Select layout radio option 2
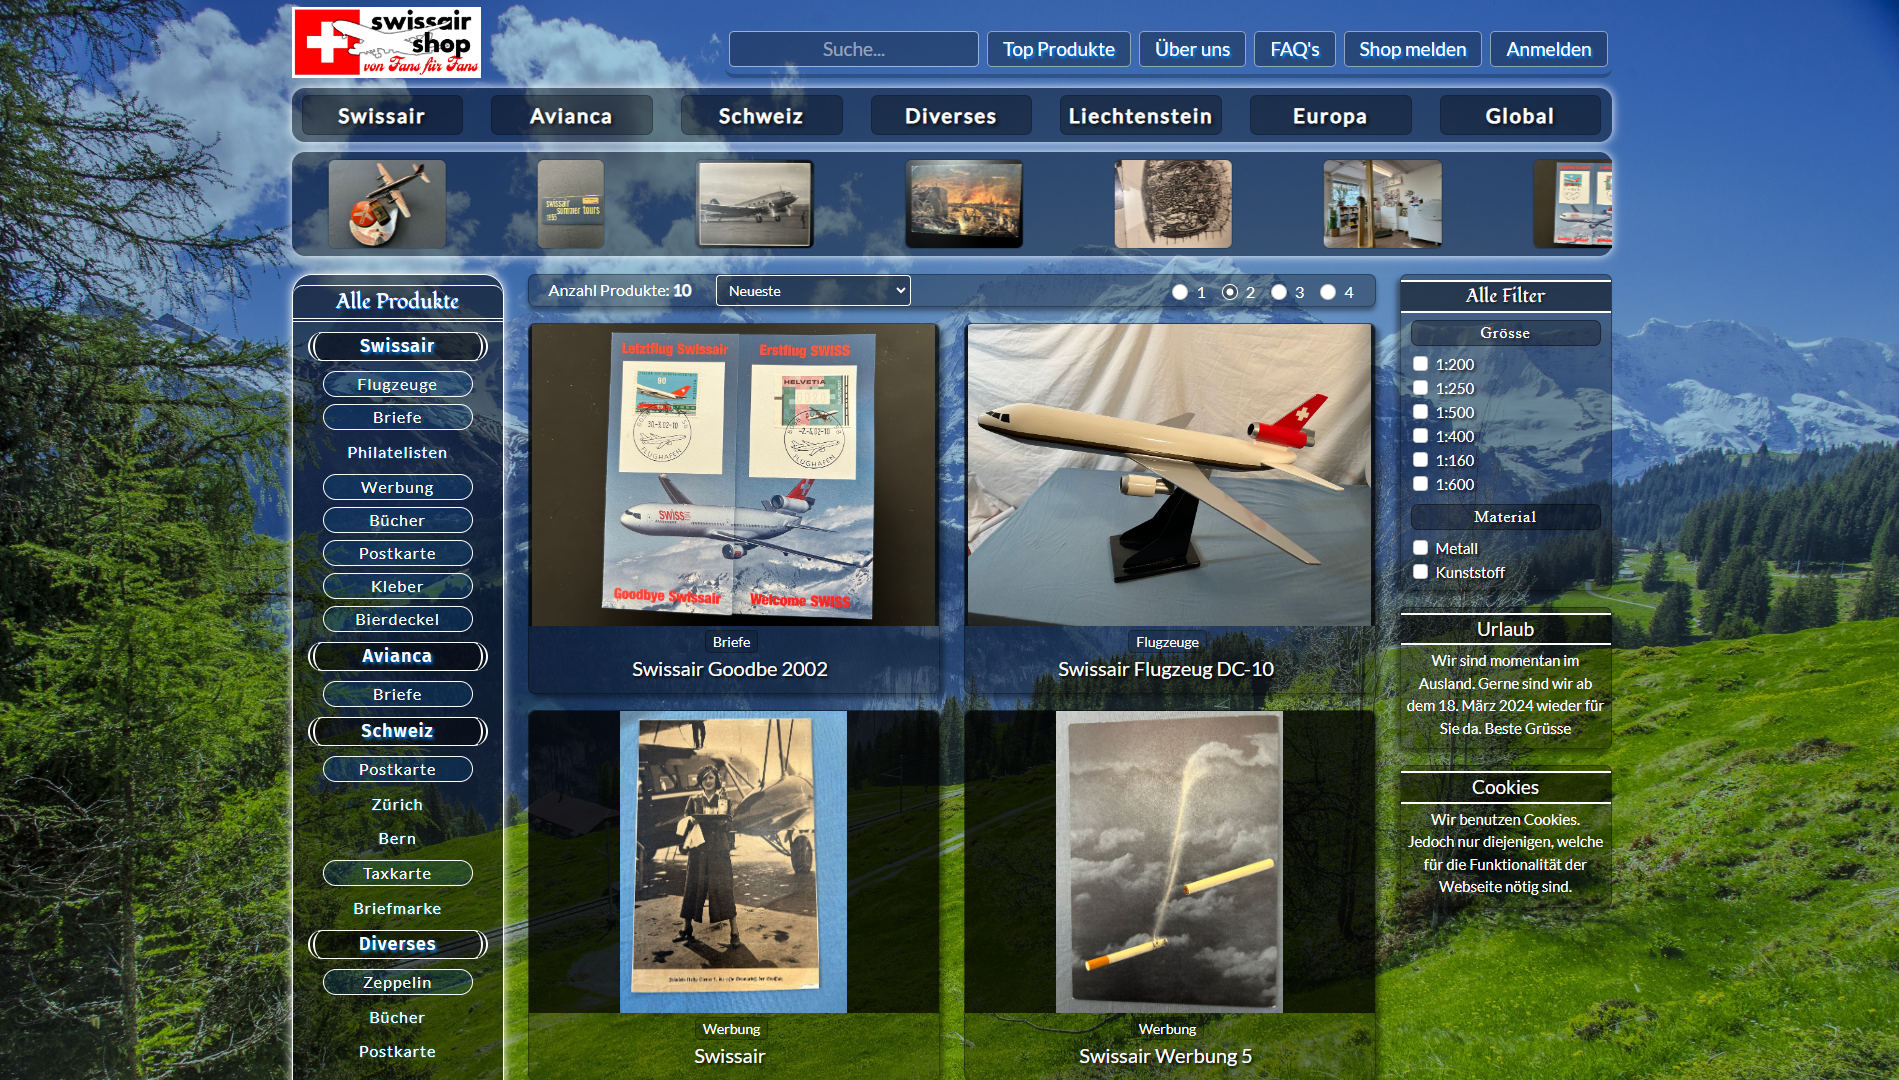The image size is (1899, 1080). tap(1230, 292)
